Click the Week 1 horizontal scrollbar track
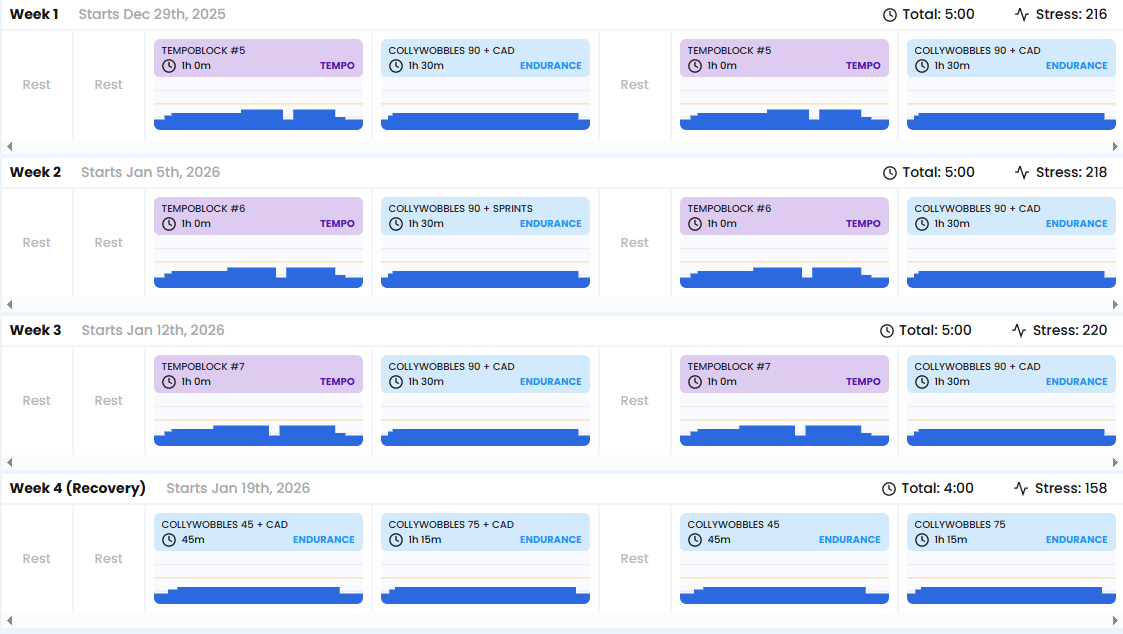 coord(560,146)
